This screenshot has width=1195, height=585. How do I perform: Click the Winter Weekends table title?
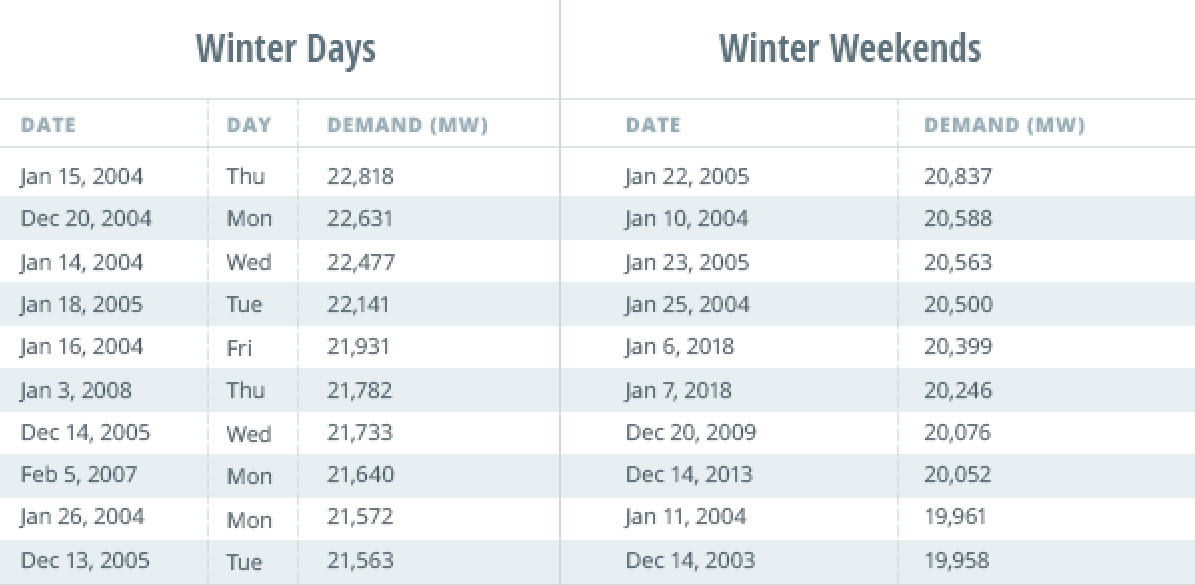[849, 48]
